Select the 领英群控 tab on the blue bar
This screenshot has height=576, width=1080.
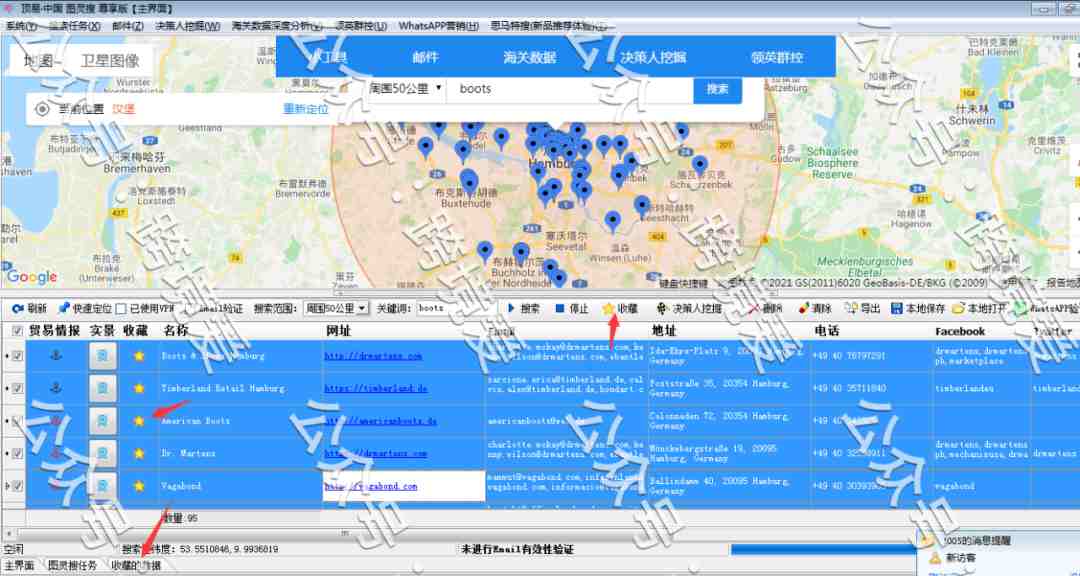(x=777, y=57)
